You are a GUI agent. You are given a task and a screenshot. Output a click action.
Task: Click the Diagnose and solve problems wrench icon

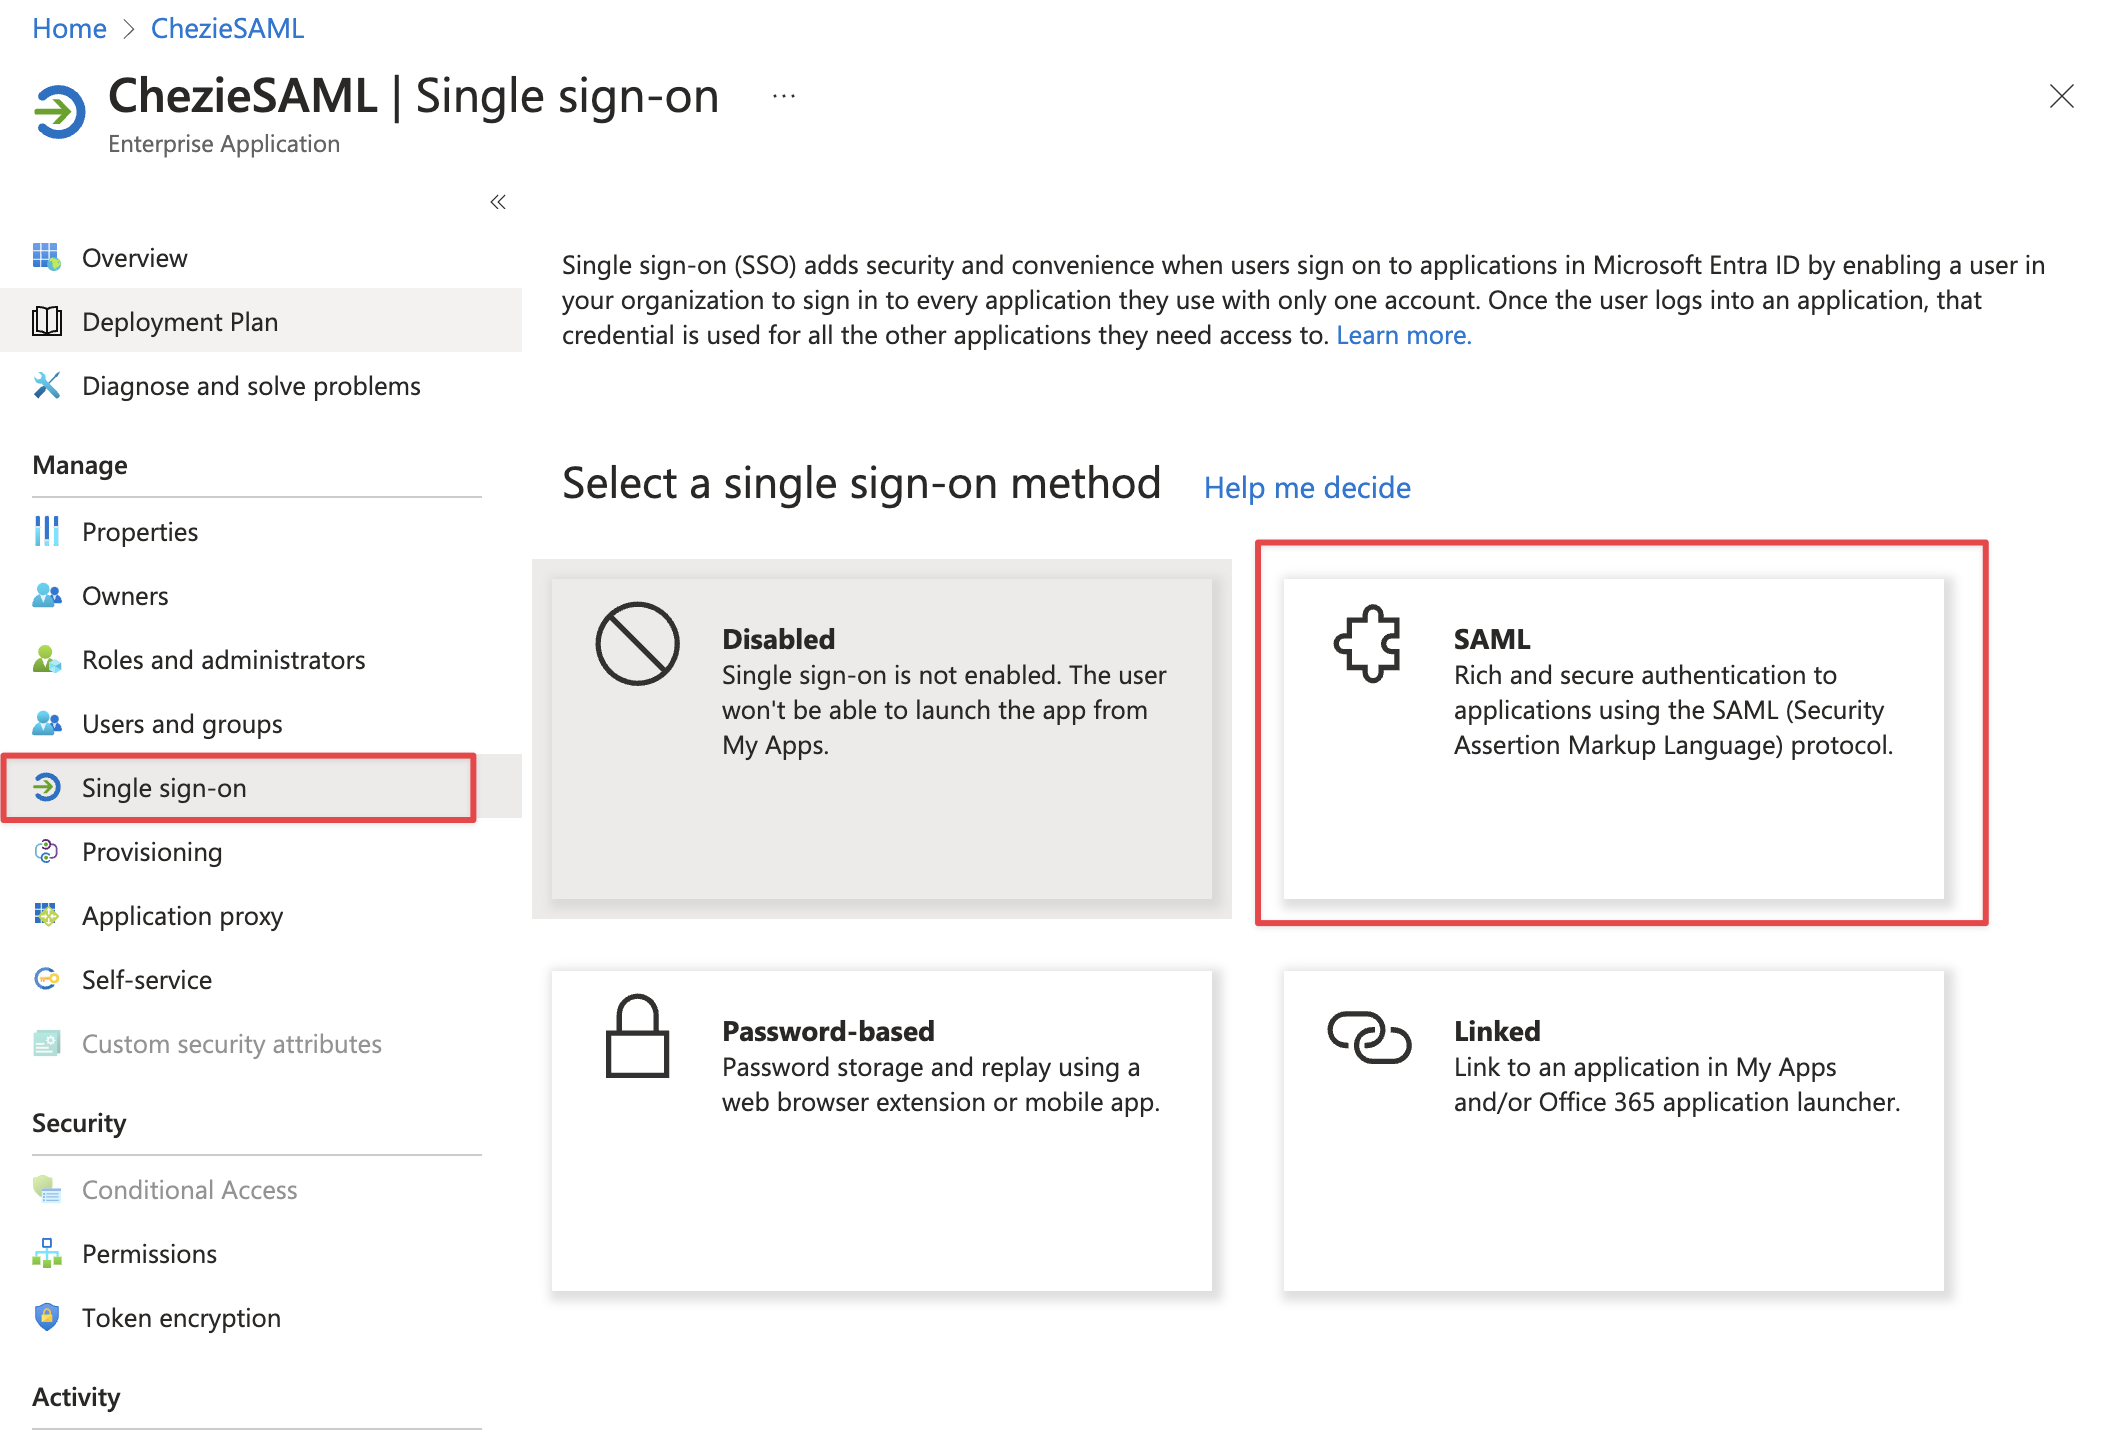(46, 385)
